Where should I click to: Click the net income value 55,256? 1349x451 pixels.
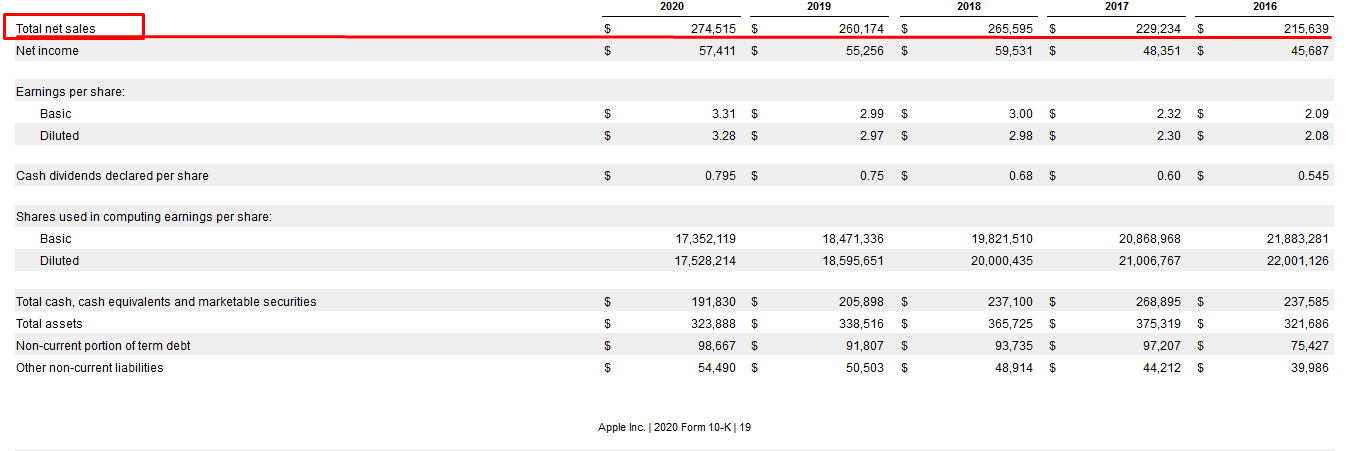click(865, 51)
